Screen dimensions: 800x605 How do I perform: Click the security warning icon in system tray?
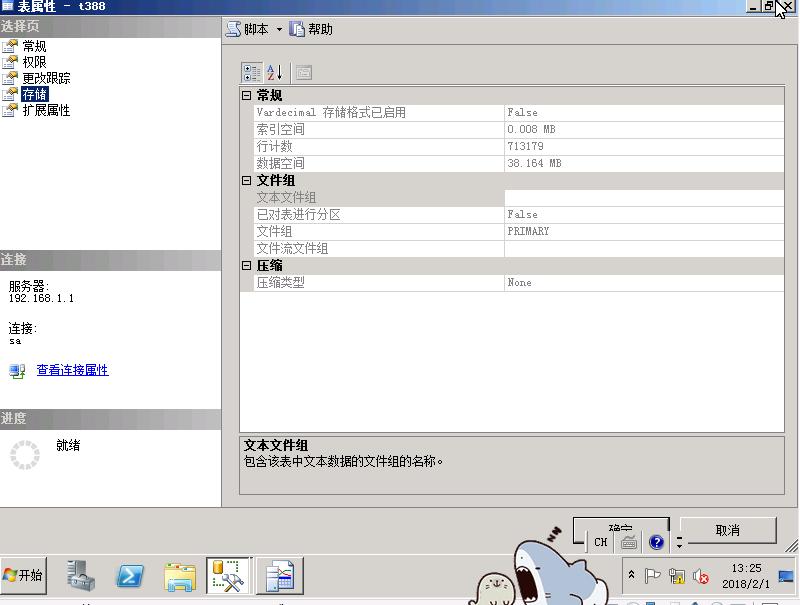677,577
